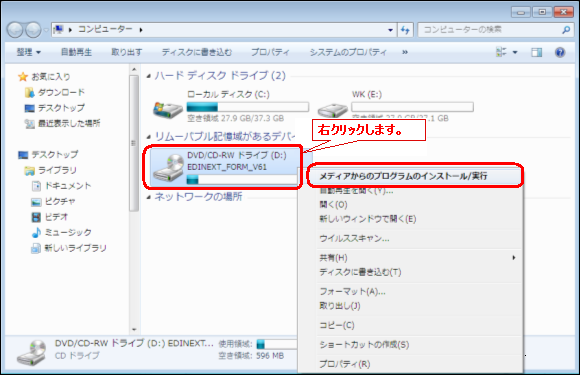
Task: Click システムのプロパティ in the toolbar
Action: click(348, 52)
